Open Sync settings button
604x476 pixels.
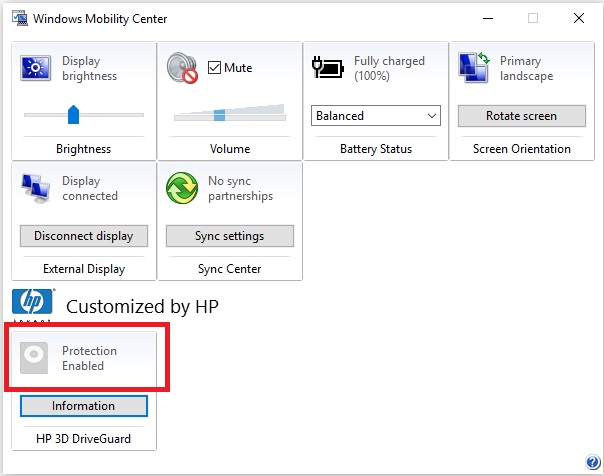(230, 236)
